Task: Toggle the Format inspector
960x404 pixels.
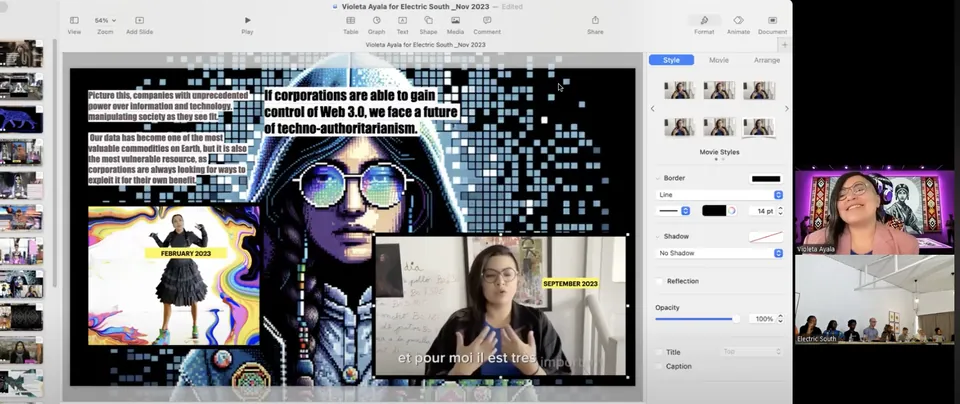Action: (704, 20)
